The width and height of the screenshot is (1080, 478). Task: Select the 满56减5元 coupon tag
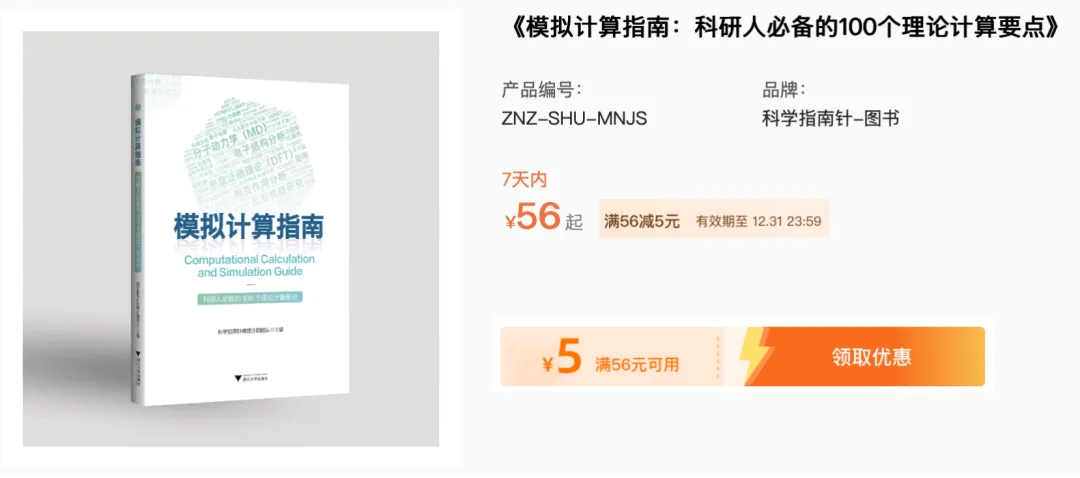pyautogui.click(x=642, y=222)
